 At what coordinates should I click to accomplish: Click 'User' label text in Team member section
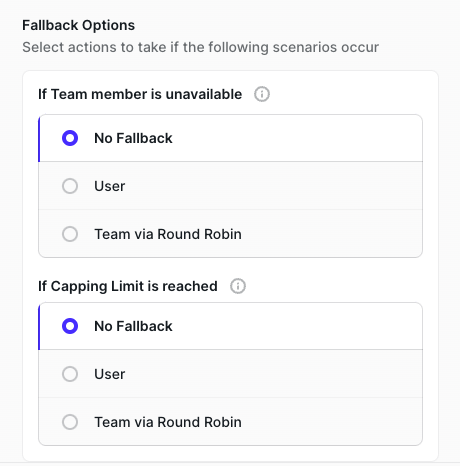[x=110, y=186]
